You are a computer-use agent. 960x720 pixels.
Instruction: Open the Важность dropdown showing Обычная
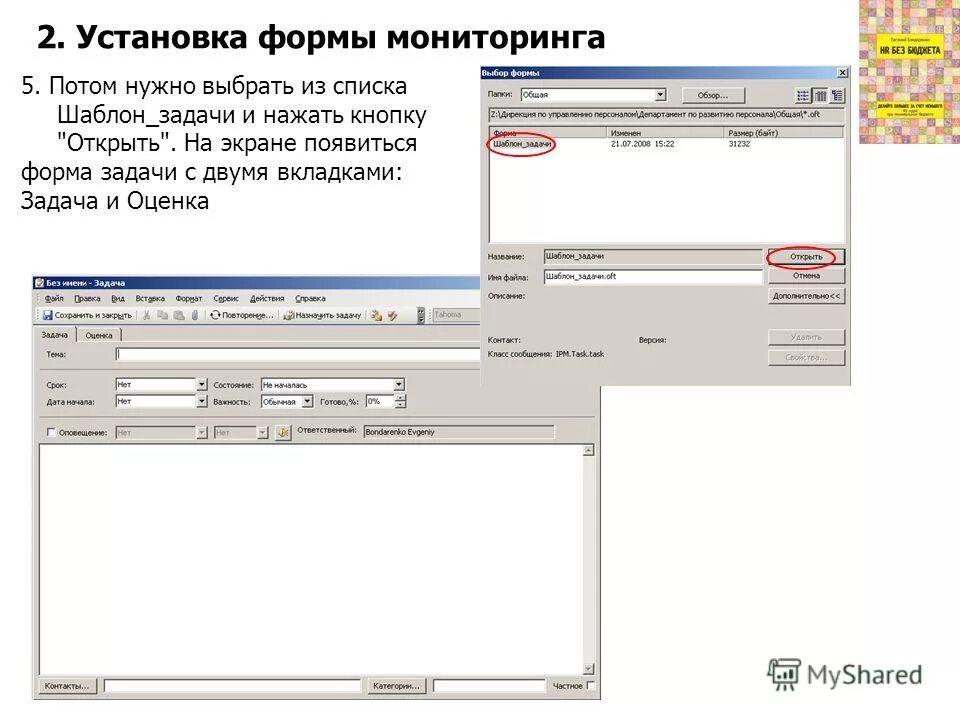[307, 400]
